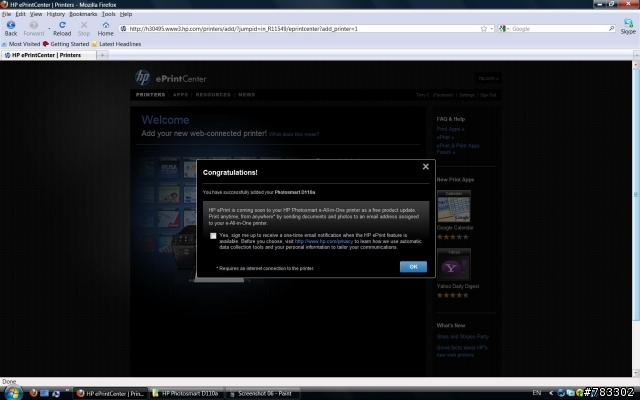Open the back/forward history dropdown arrow
The width and height of the screenshot is (640, 400).
pyautogui.click(x=49, y=29)
